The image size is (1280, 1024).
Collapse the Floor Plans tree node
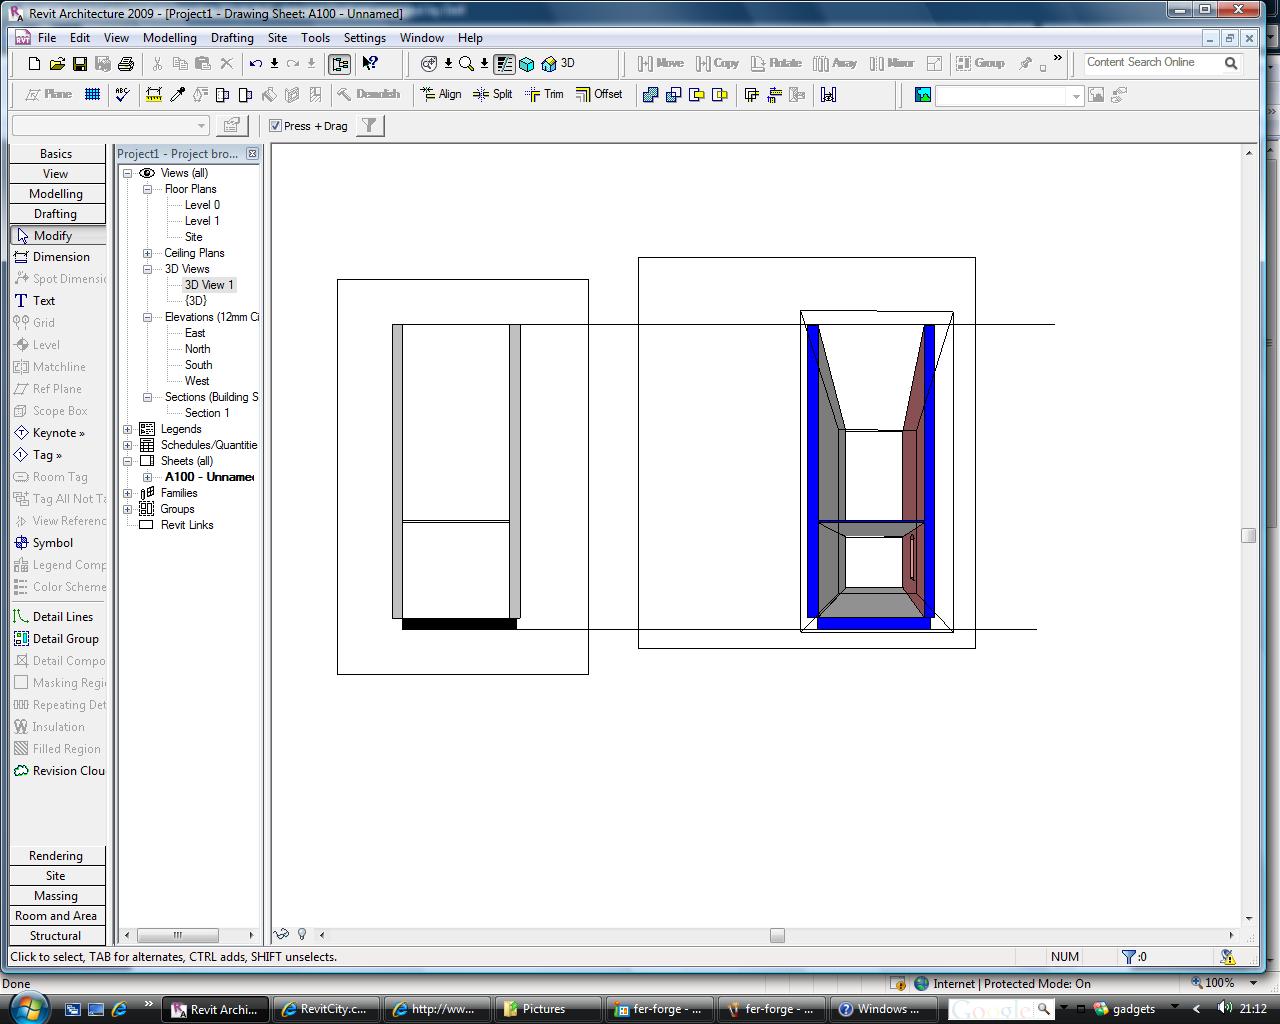click(x=148, y=189)
